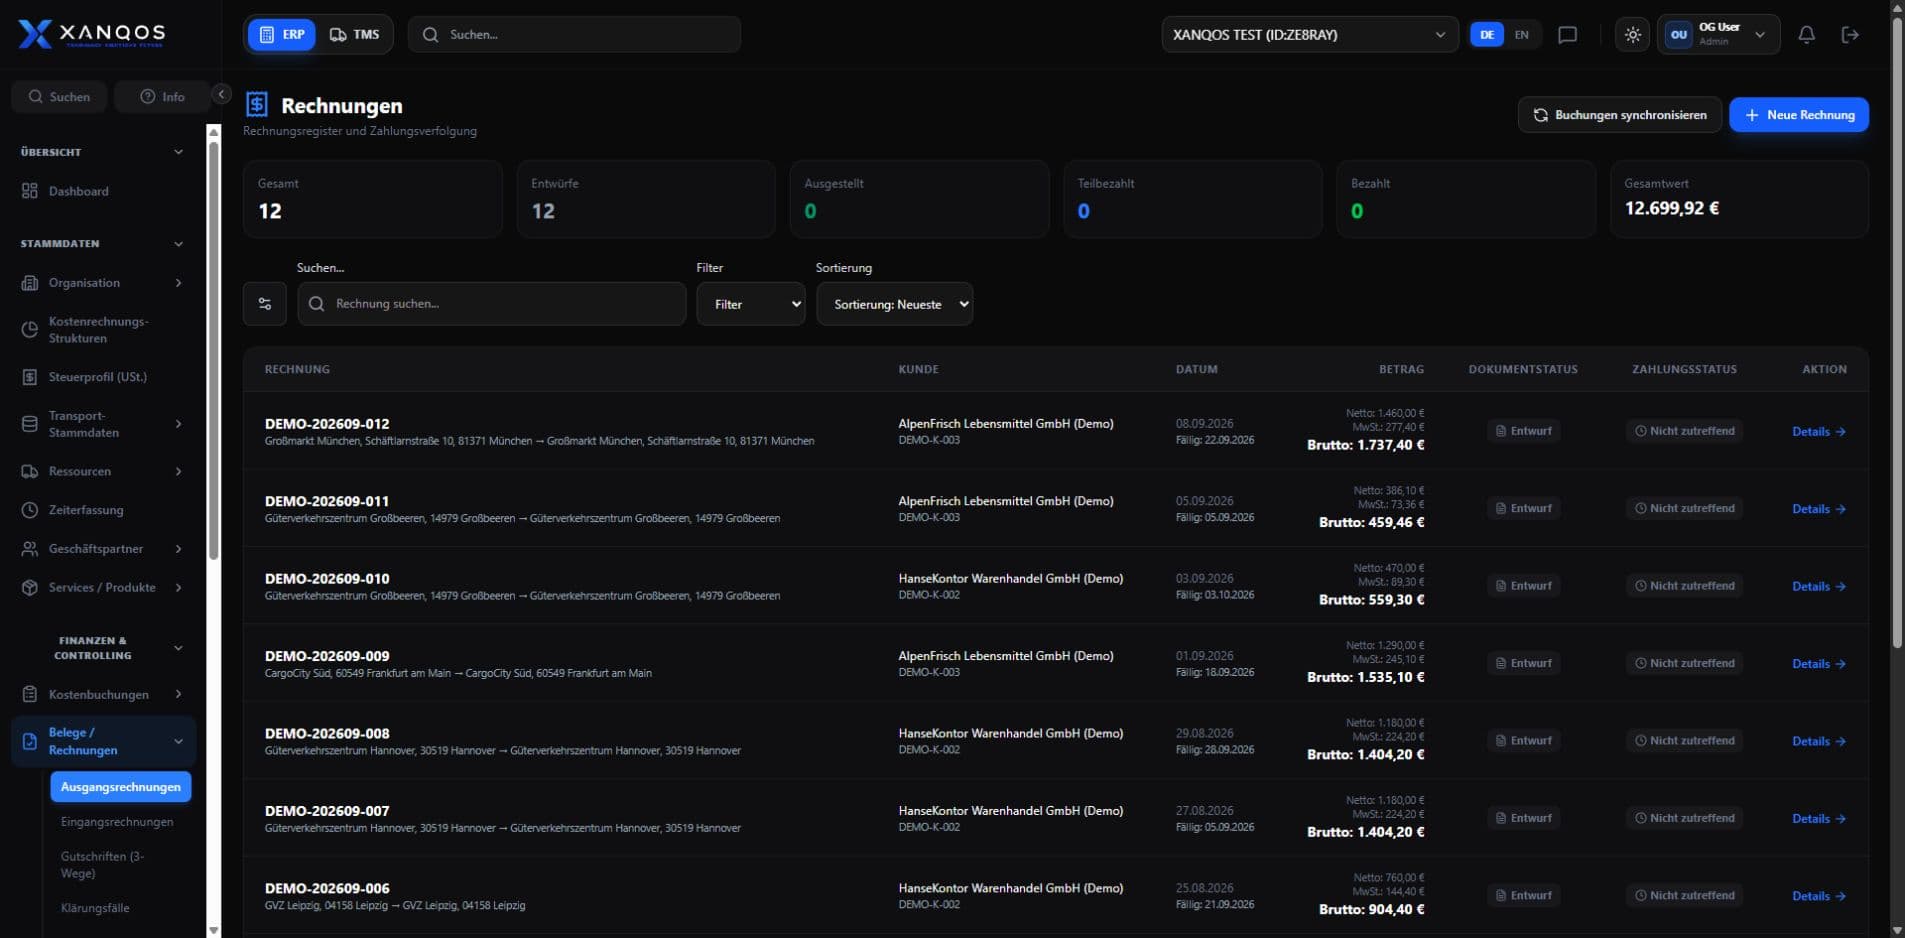Click the Rechnung suchen... input field
Viewport: 1905px width, 938px height.
492,304
